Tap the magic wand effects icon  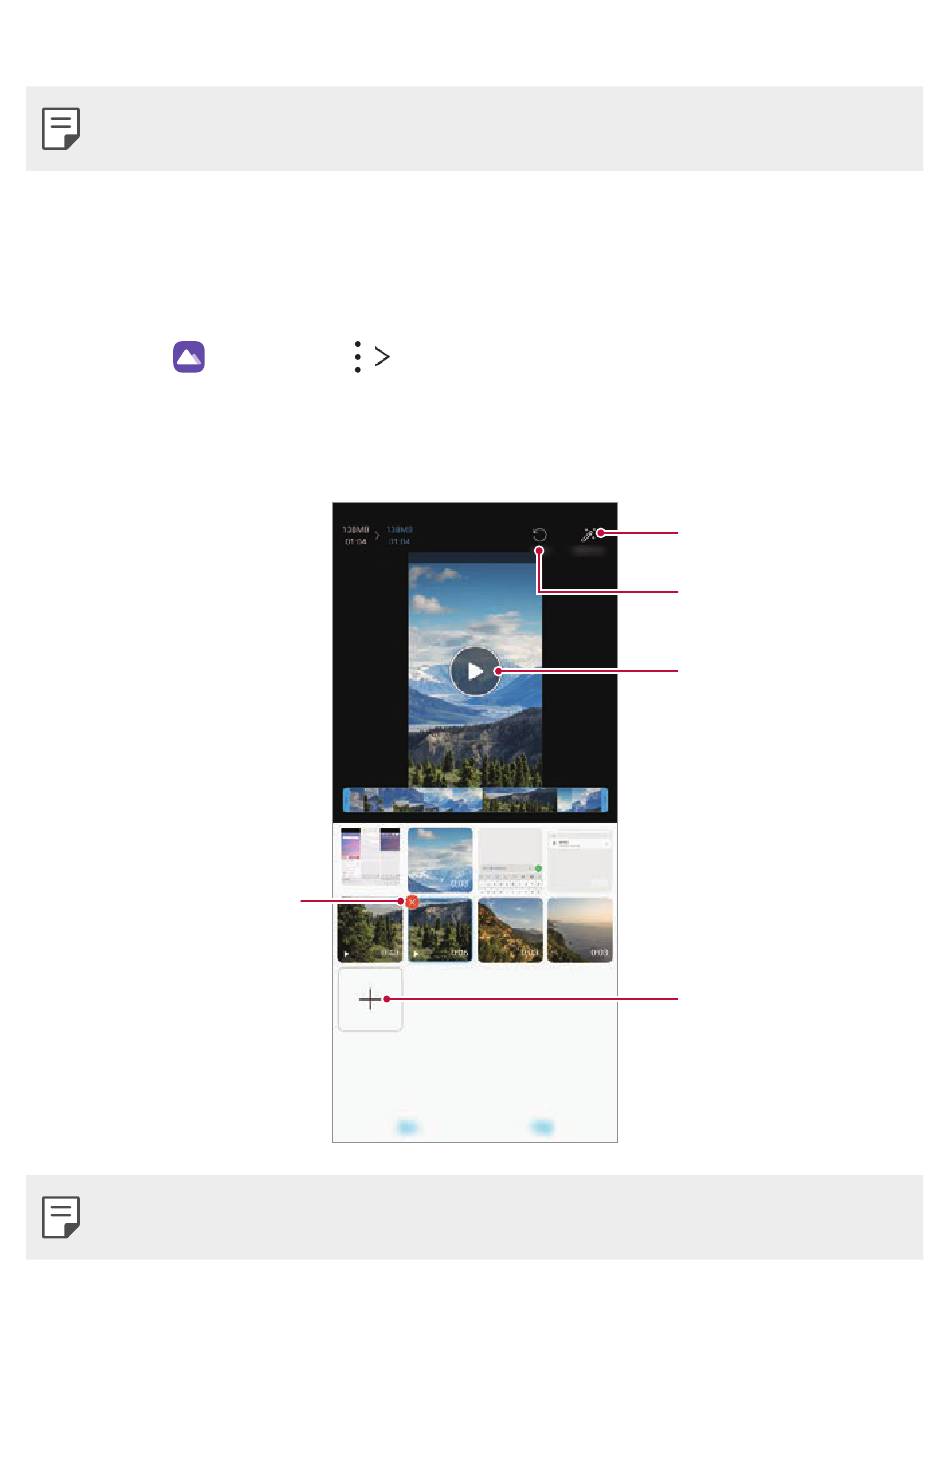tap(588, 535)
